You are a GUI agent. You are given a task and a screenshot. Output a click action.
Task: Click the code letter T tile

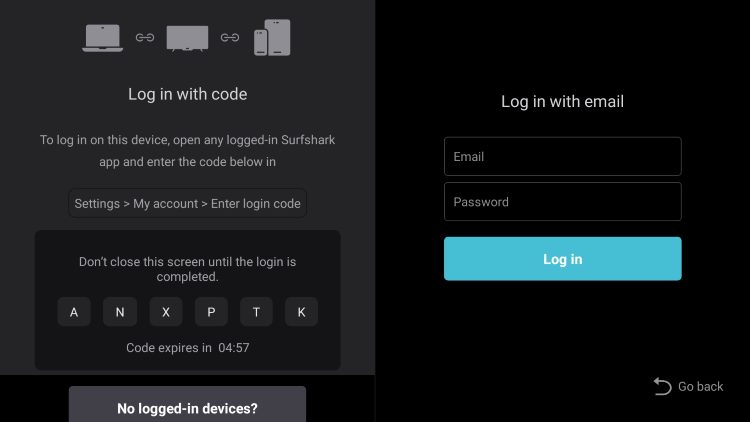[256, 312]
